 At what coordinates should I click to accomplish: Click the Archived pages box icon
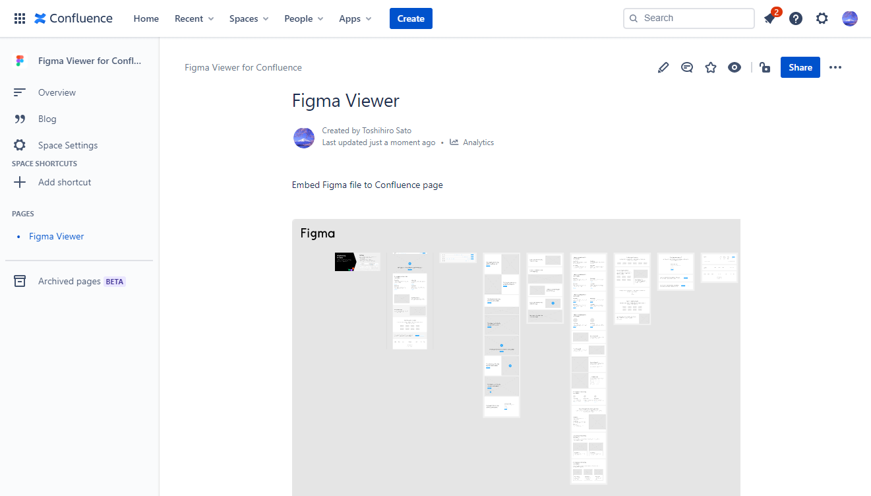point(19,281)
